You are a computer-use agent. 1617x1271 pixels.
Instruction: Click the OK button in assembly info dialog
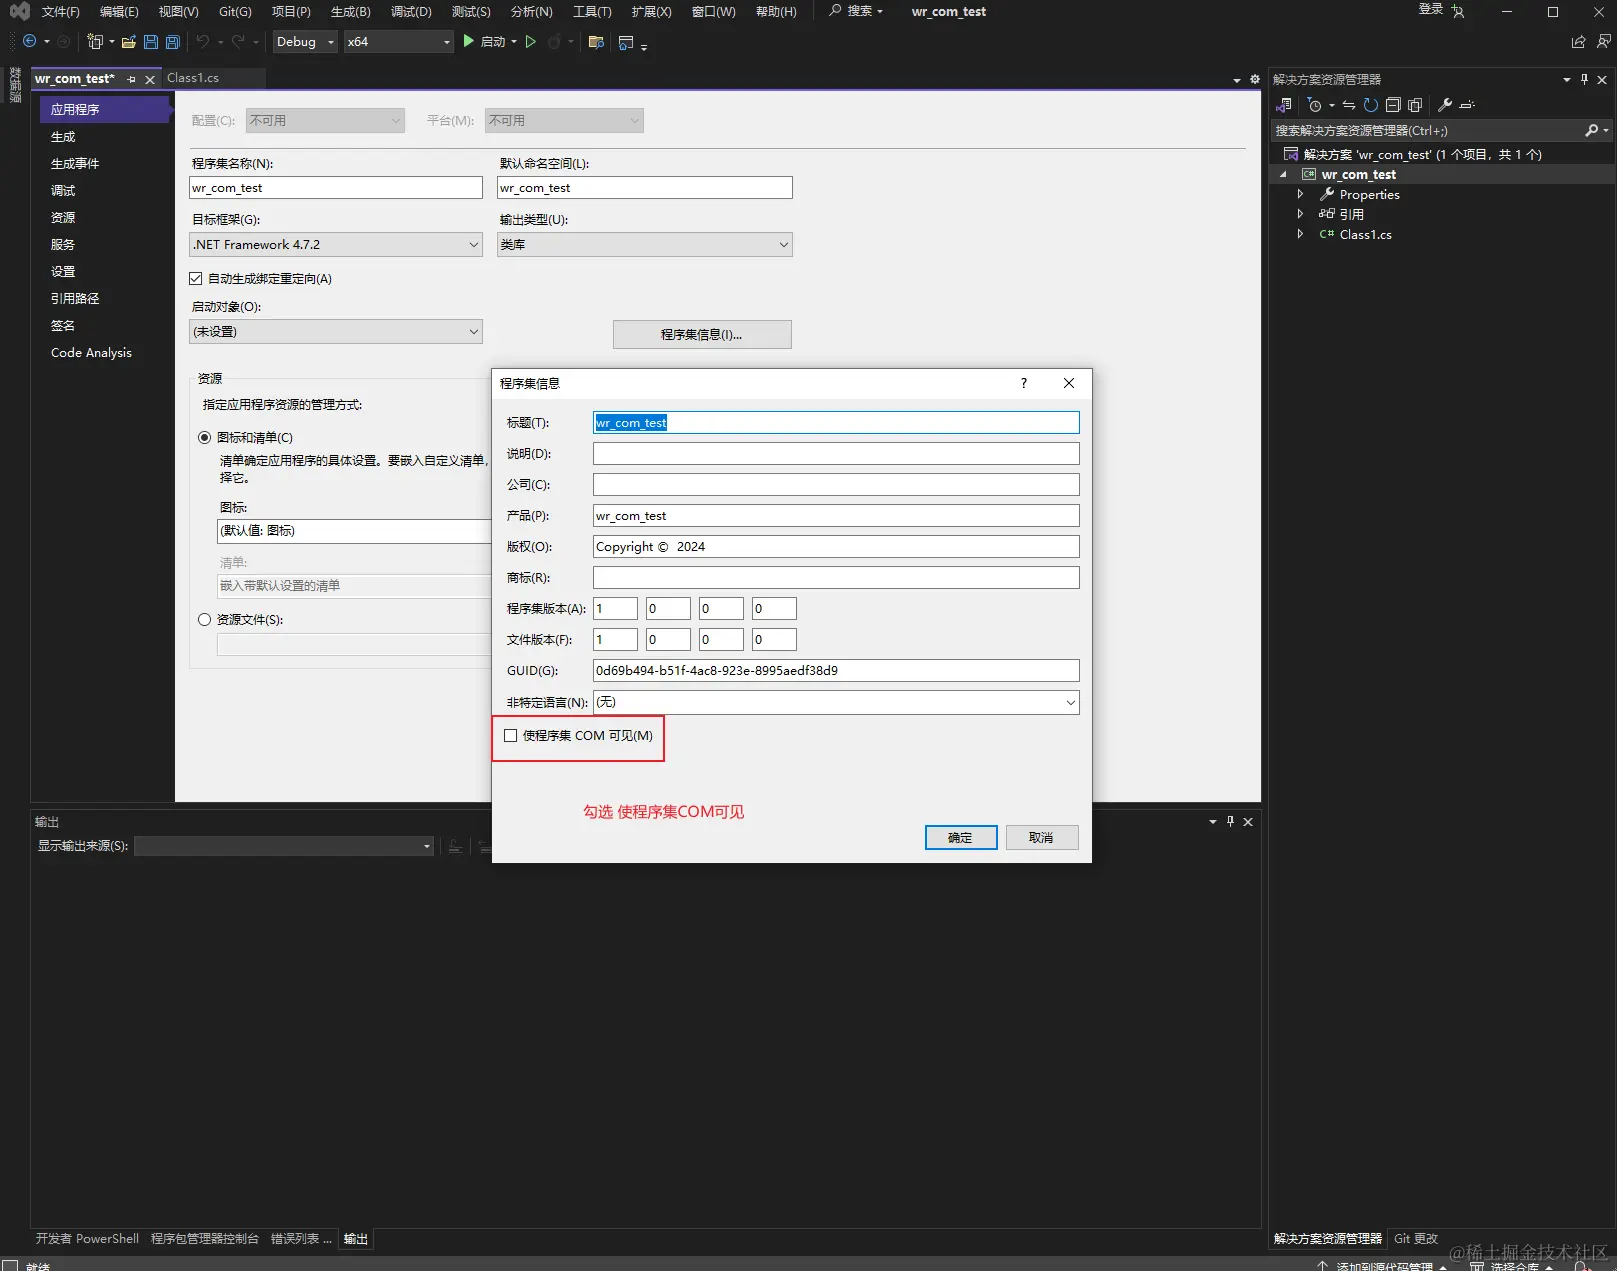(960, 837)
